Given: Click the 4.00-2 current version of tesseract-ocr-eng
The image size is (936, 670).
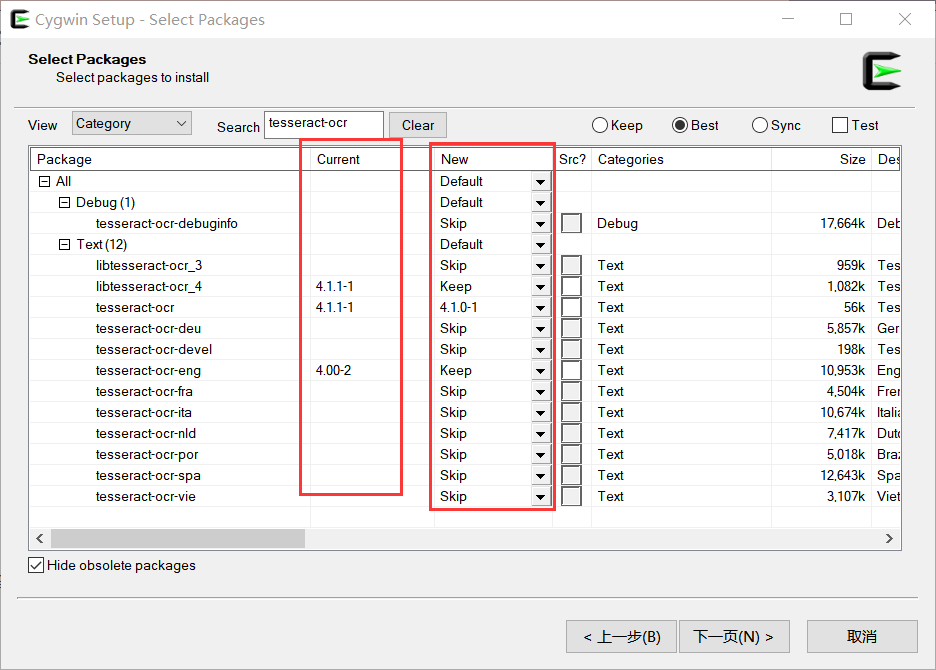Looking at the screenshot, I should [333, 370].
